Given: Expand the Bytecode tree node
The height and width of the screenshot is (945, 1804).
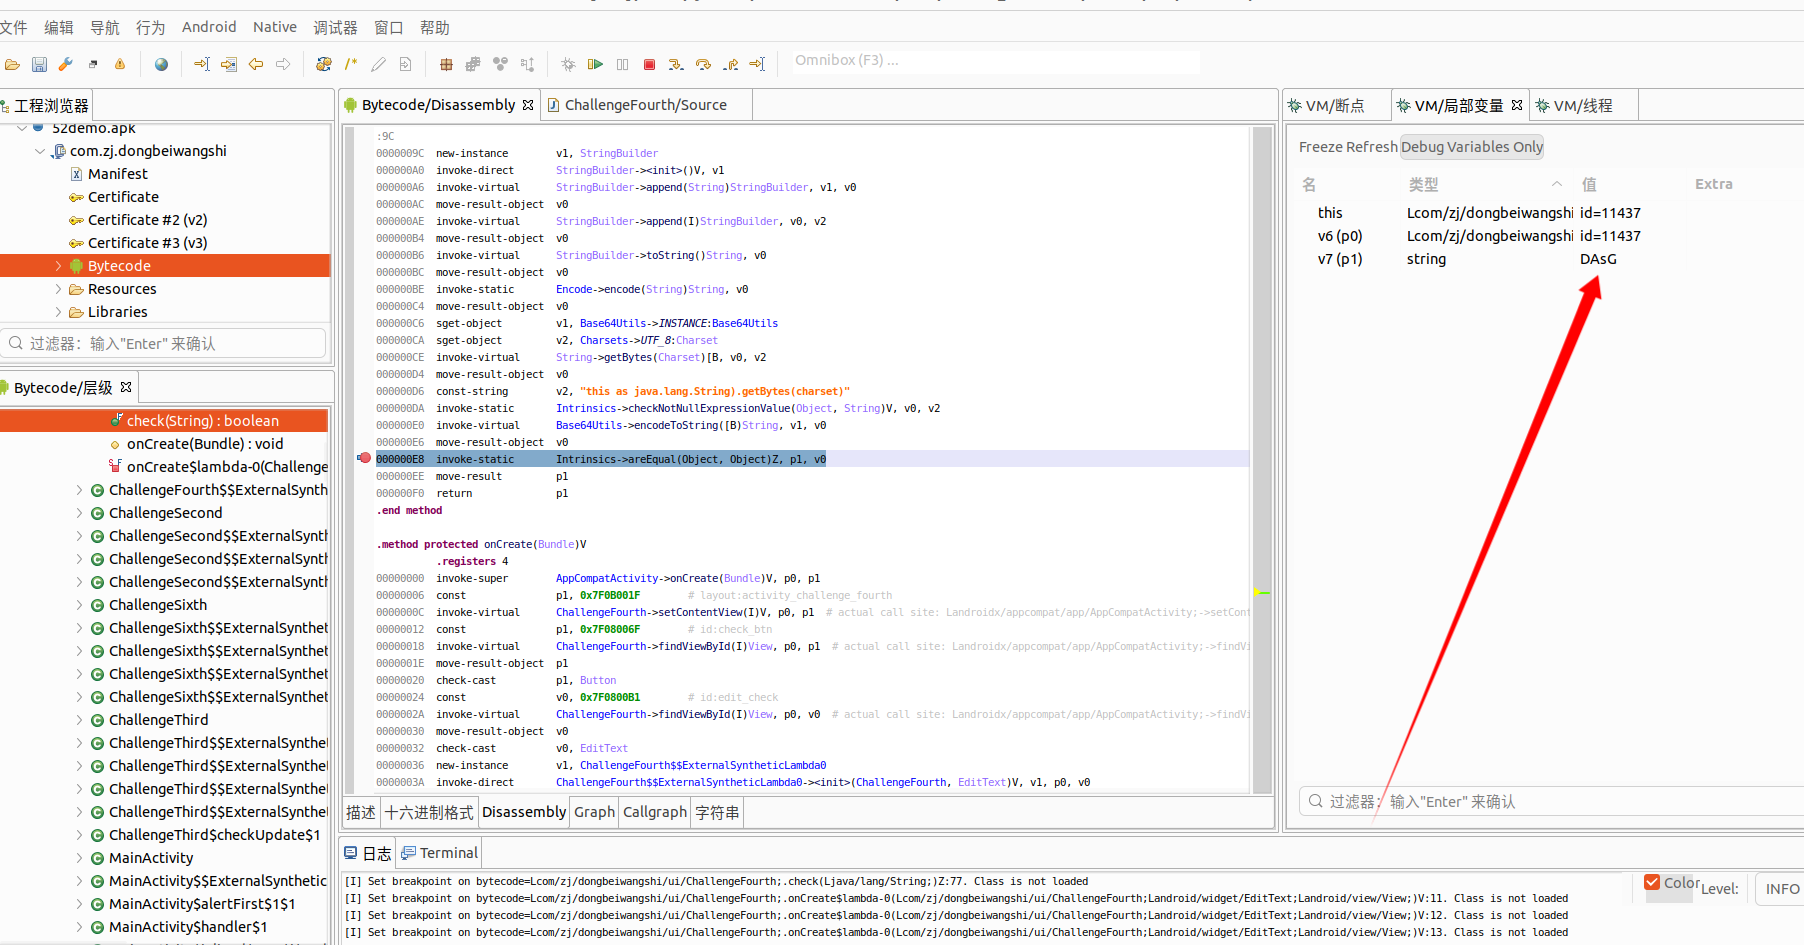Looking at the screenshot, I should pos(58,266).
